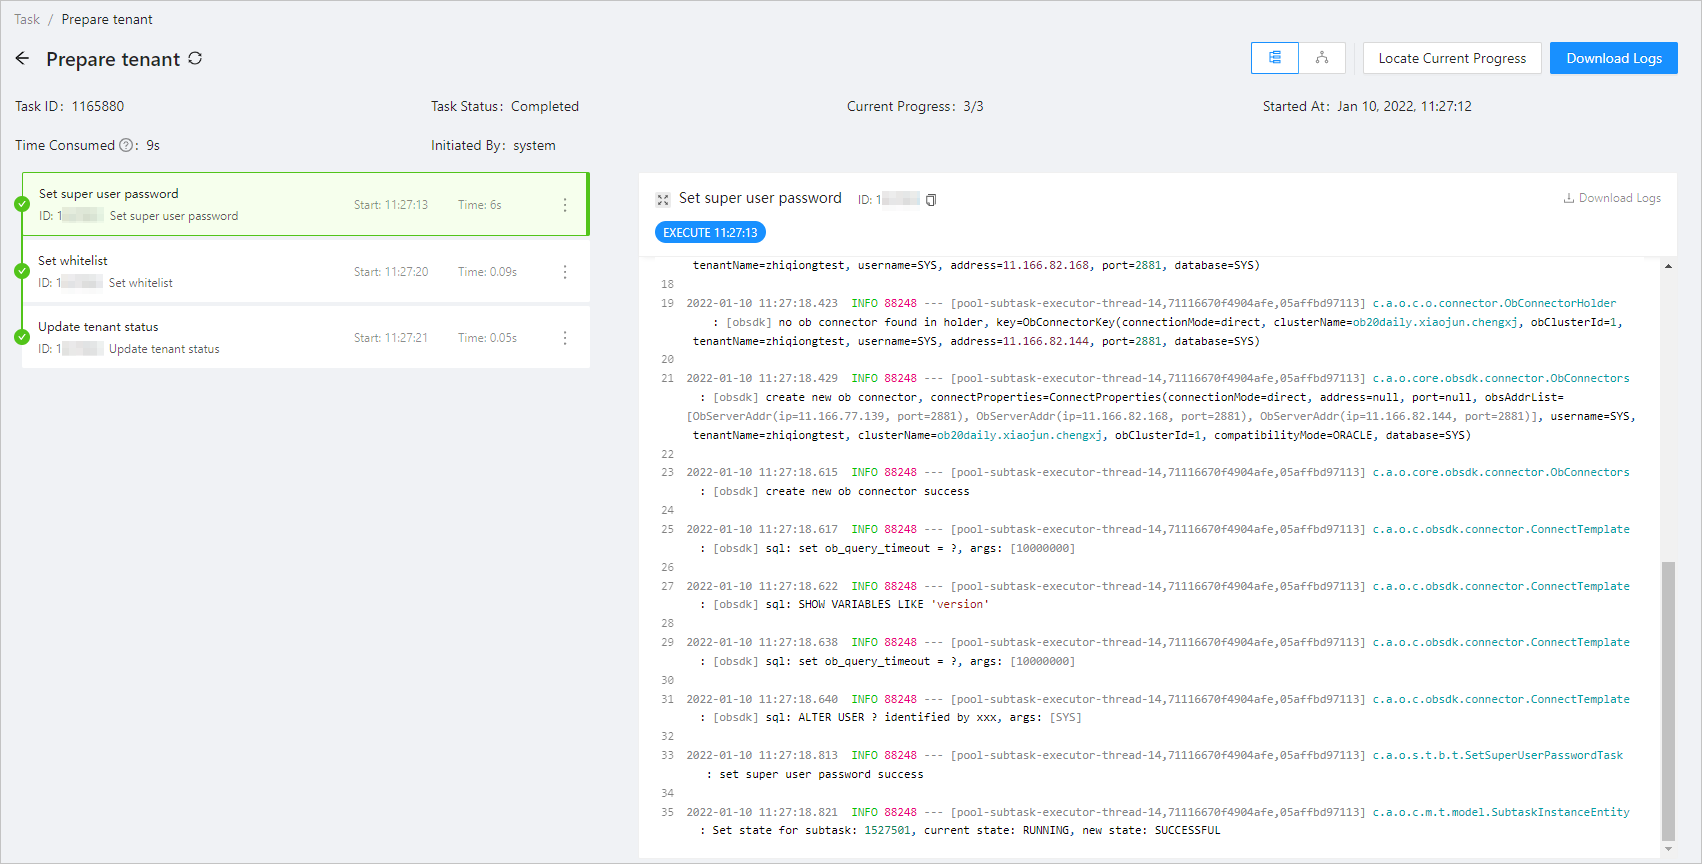Open more options for Update tenant status subtask

click(x=565, y=338)
